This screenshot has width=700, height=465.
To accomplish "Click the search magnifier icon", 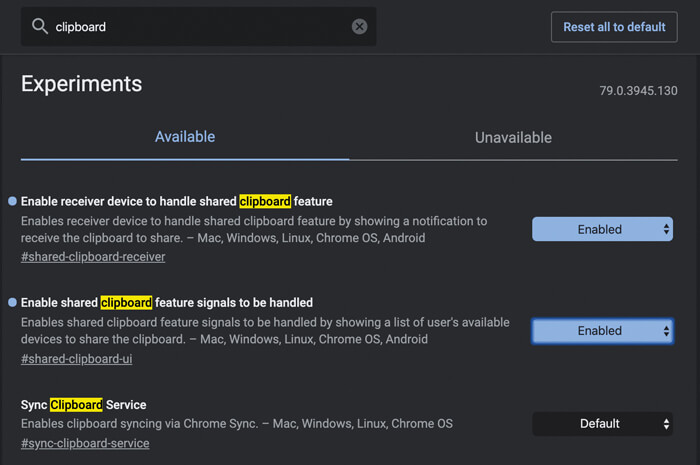I will [x=40, y=27].
